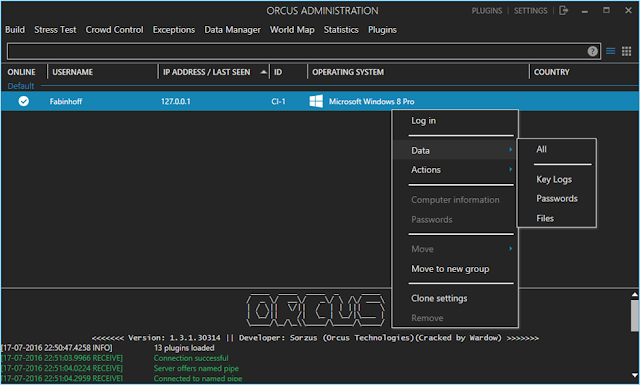640x385 pixels.
Task: Select Key Logs in Data submenu
Action: point(557,179)
